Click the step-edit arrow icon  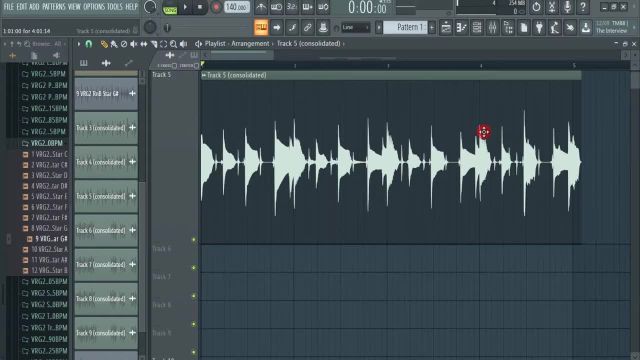point(277,27)
